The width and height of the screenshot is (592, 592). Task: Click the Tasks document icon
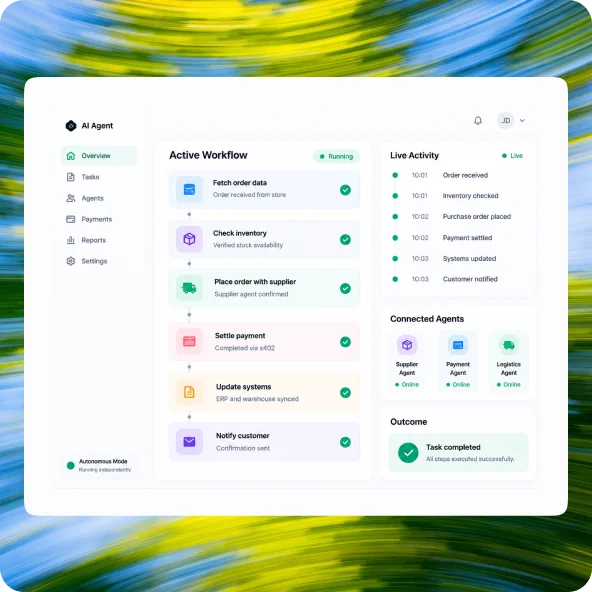click(71, 177)
